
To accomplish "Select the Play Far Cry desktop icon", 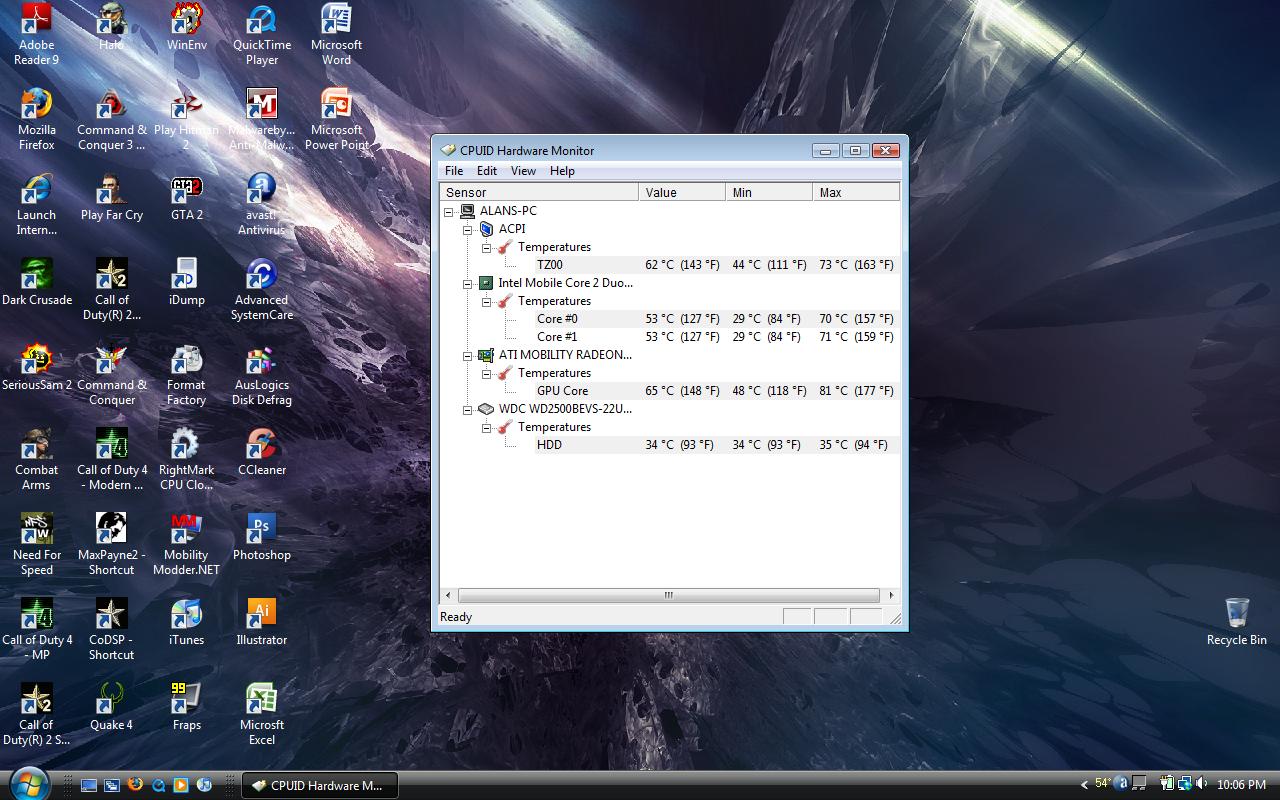I will coord(112,198).
